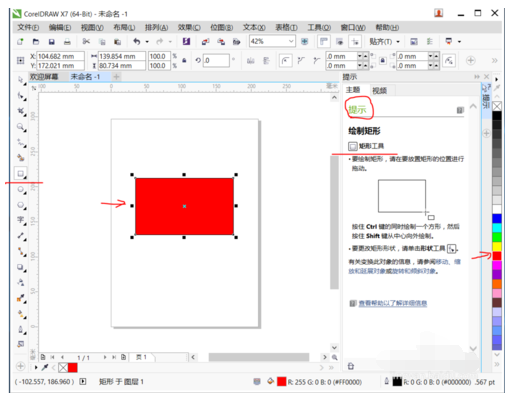Select the Pick tool in toolbox

21,80
